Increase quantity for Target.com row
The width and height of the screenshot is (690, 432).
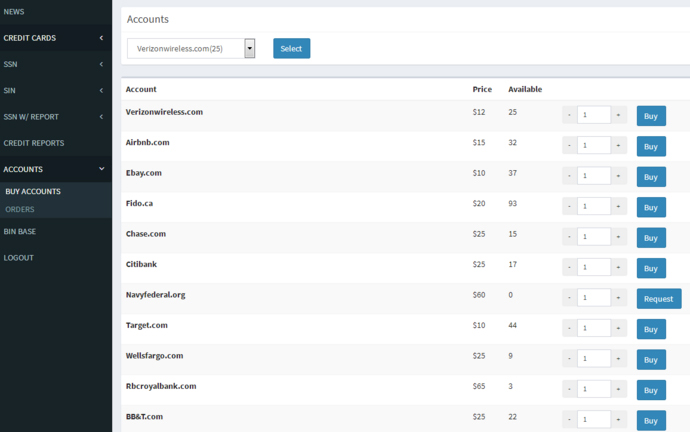pos(618,328)
